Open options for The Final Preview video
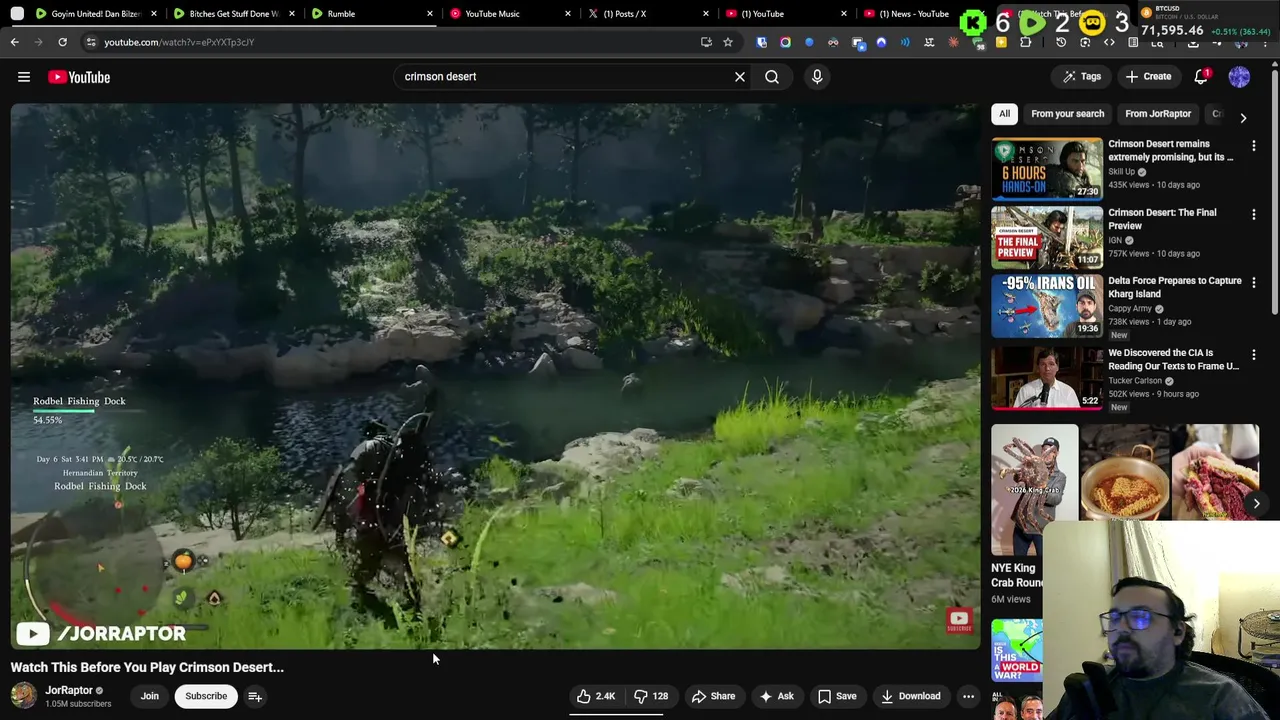This screenshot has height=720, width=1280. [x=1254, y=215]
